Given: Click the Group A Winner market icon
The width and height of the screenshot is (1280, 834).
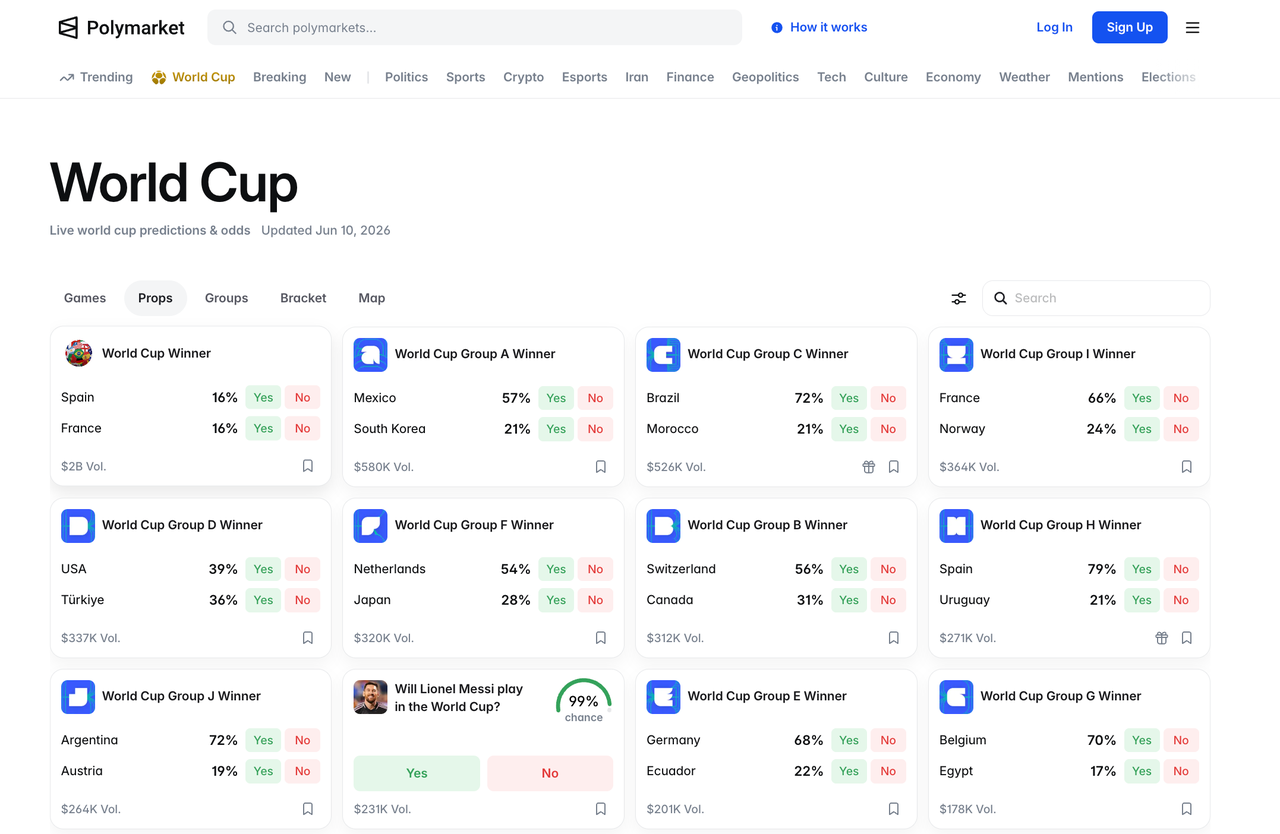Looking at the screenshot, I should (371, 354).
